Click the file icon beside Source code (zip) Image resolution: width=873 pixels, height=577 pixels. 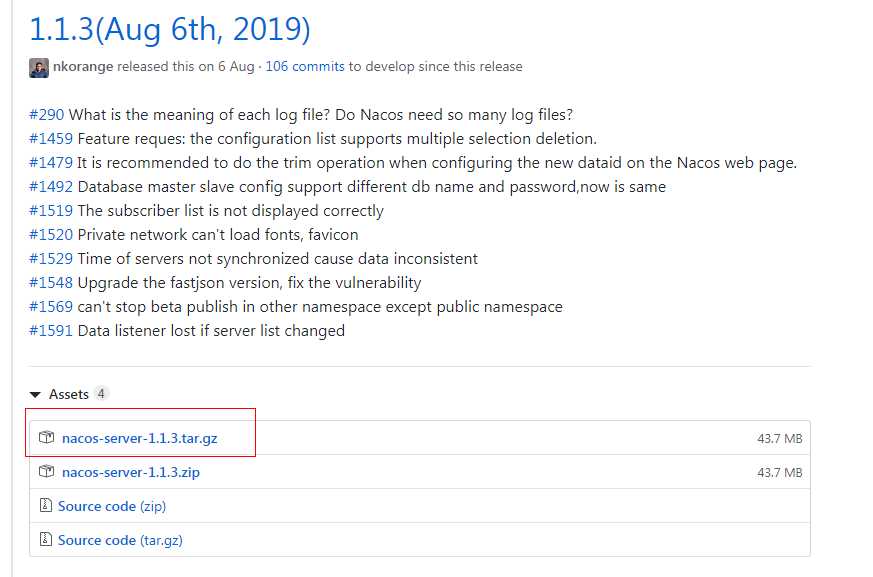pos(45,506)
